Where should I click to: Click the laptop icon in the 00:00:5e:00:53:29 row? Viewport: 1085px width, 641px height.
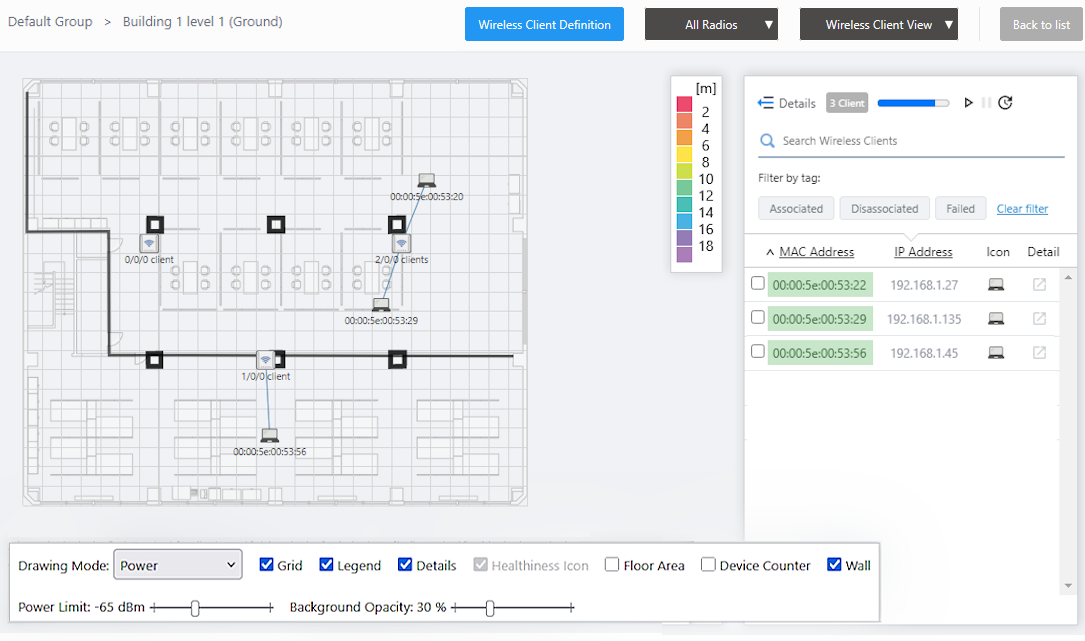pyautogui.click(x=995, y=319)
